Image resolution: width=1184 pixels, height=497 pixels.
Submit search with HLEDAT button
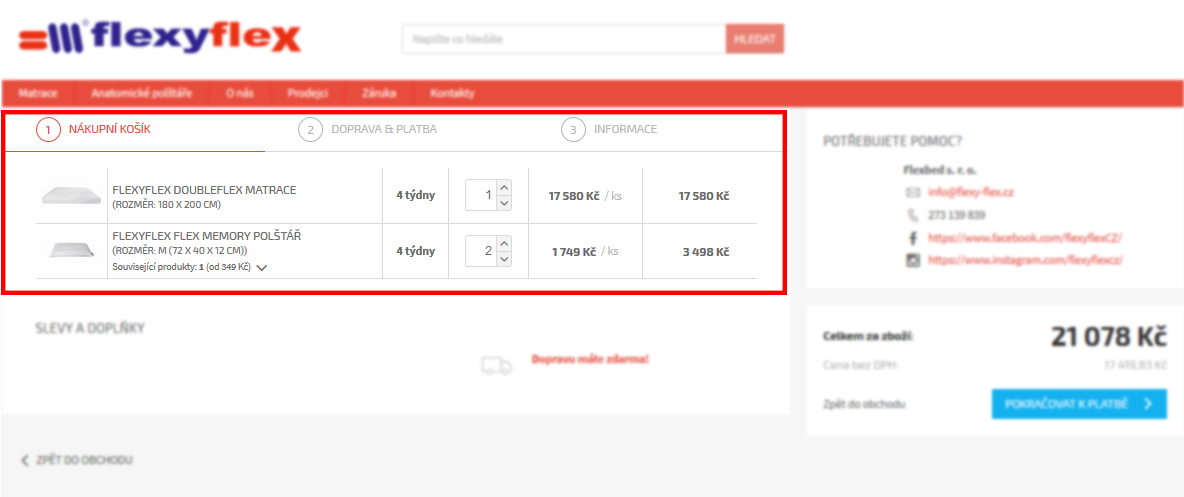coord(755,39)
